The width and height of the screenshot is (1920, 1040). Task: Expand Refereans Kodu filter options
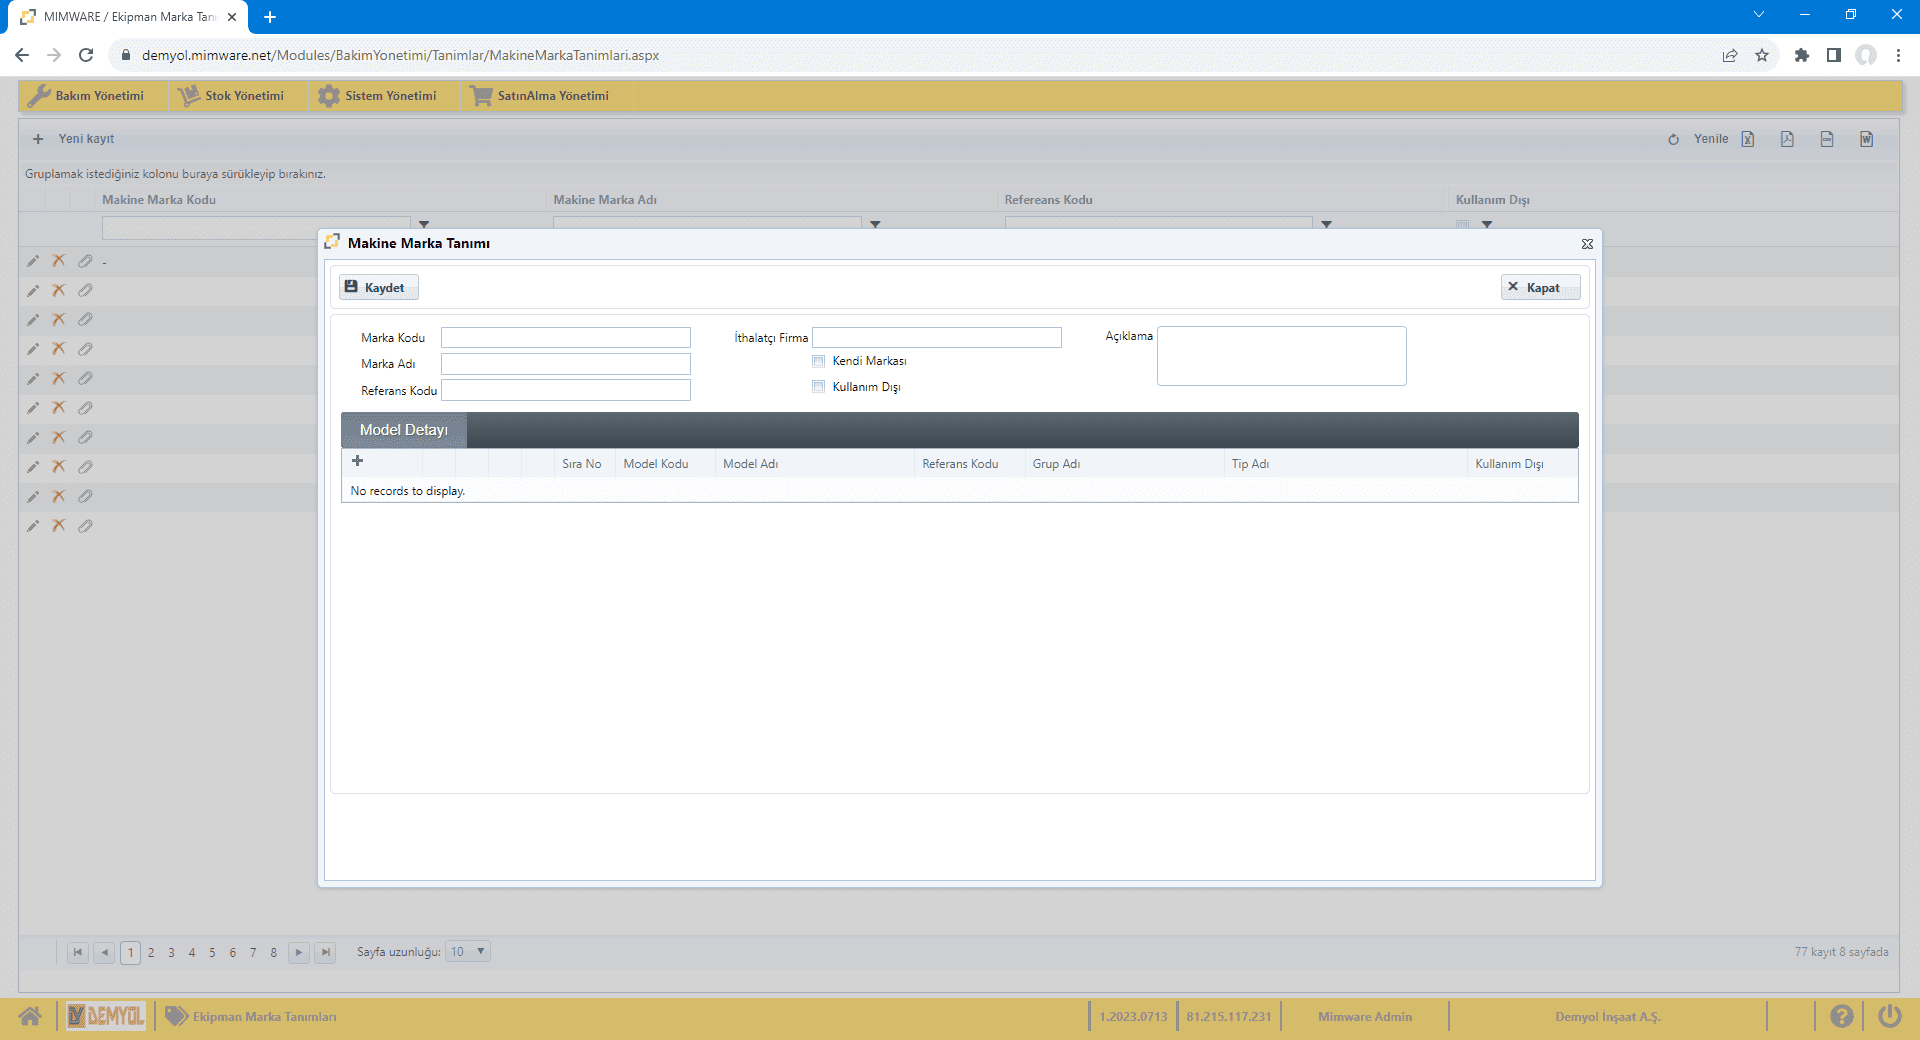coord(1327,225)
